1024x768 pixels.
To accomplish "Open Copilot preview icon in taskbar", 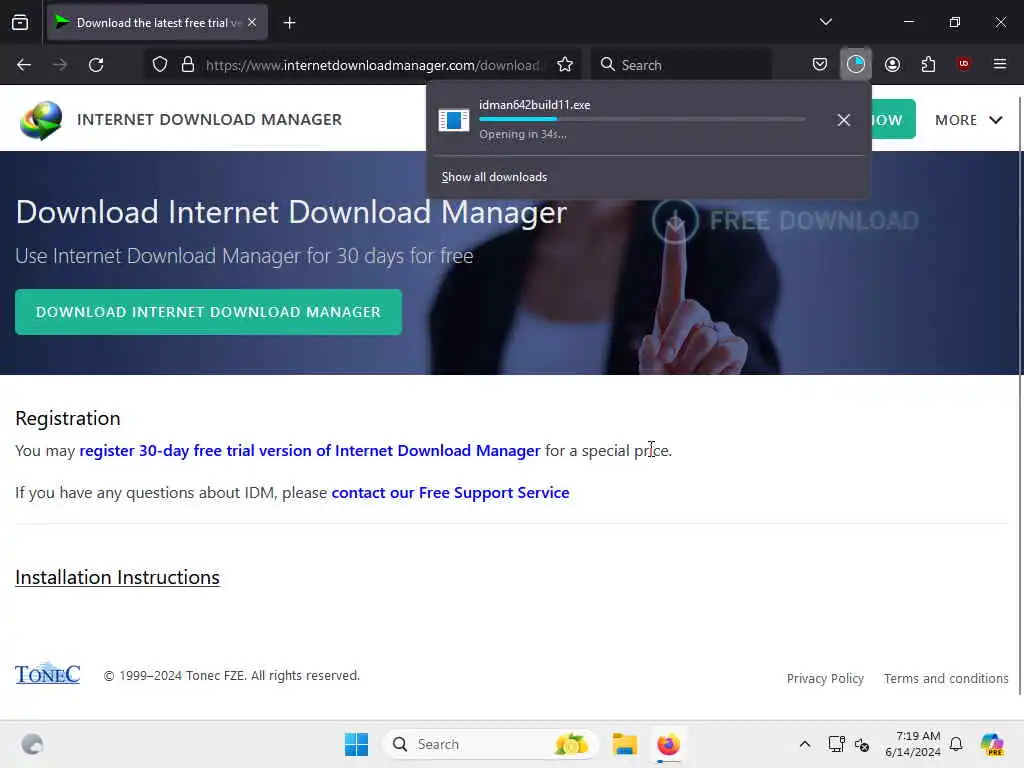I will (992, 744).
